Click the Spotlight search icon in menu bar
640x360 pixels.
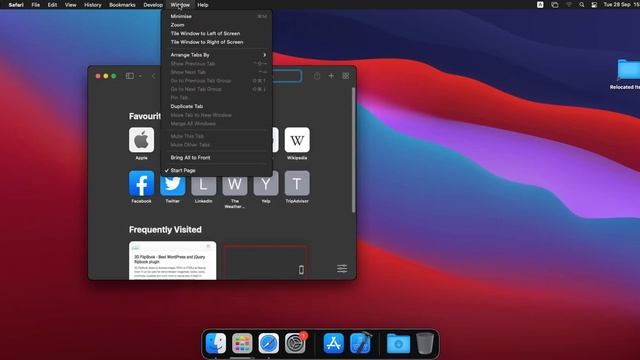click(581, 5)
